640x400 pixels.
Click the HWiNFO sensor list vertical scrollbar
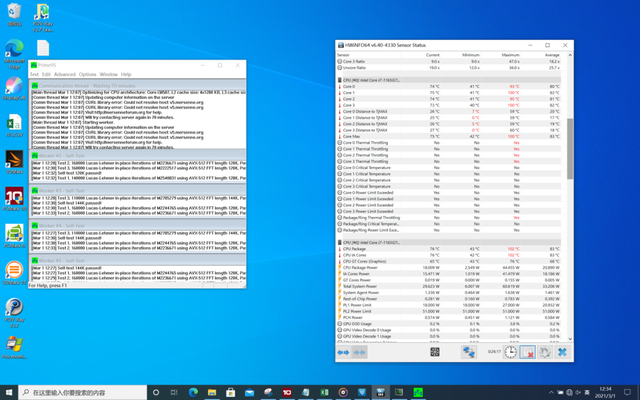click(570, 150)
